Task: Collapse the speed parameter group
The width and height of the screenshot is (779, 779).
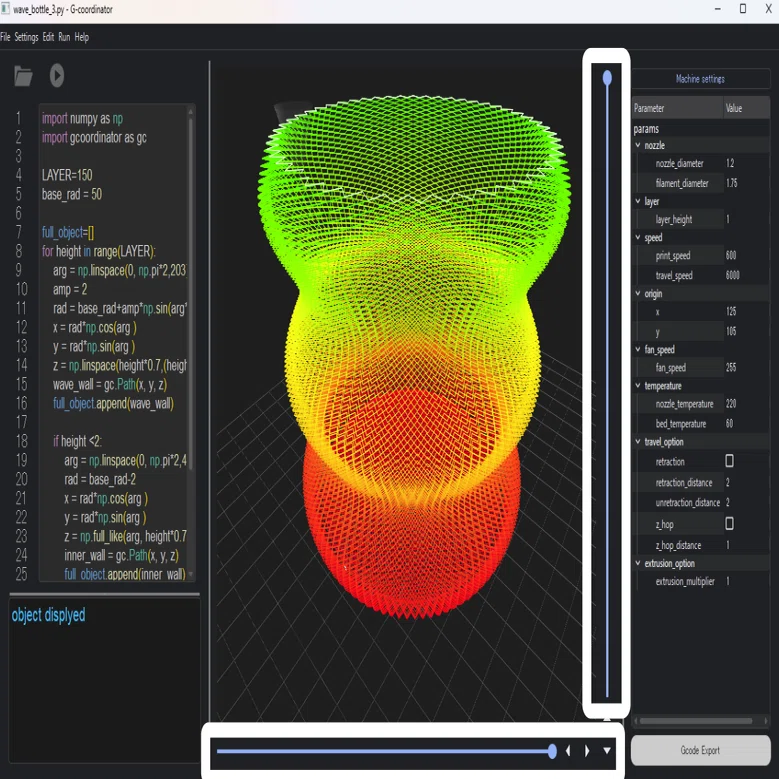Action: [638, 237]
